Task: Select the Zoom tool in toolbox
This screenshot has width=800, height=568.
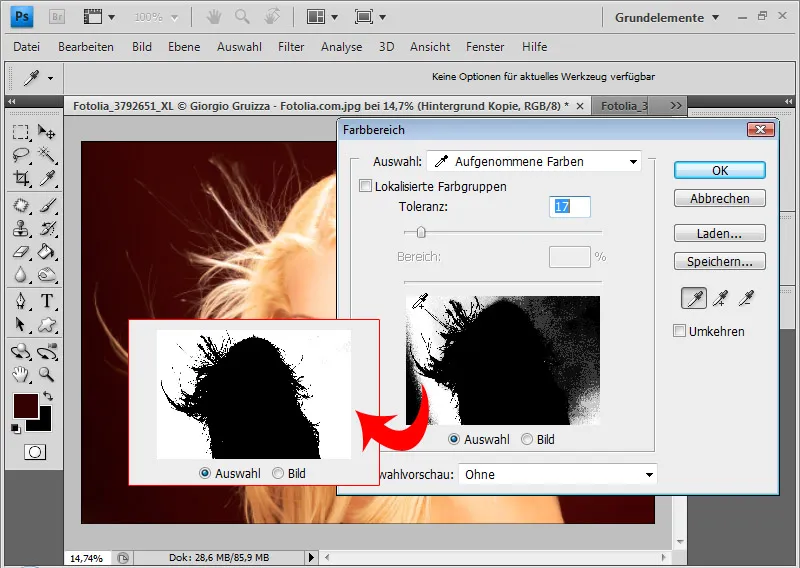Action: pos(46,375)
